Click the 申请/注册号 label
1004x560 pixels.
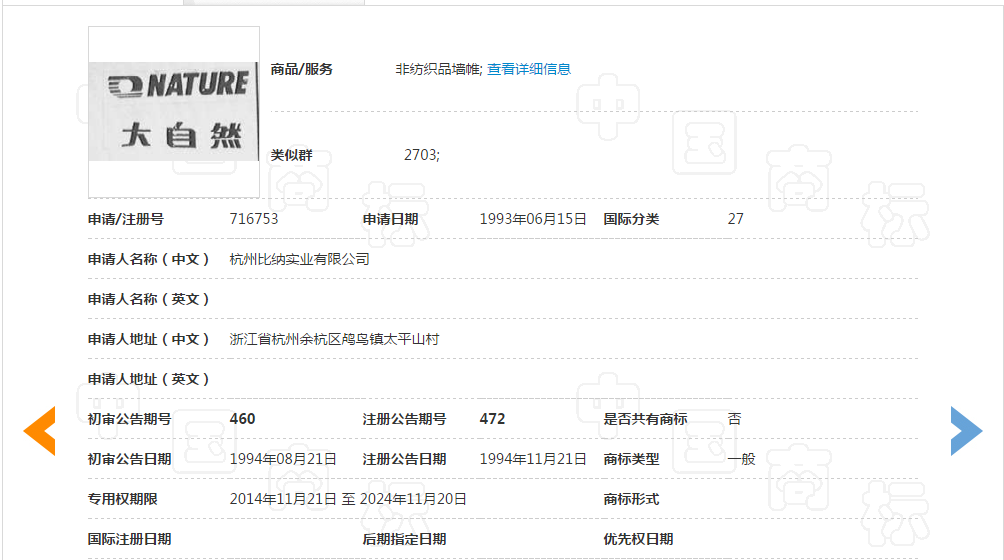click(x=126, y=219)
